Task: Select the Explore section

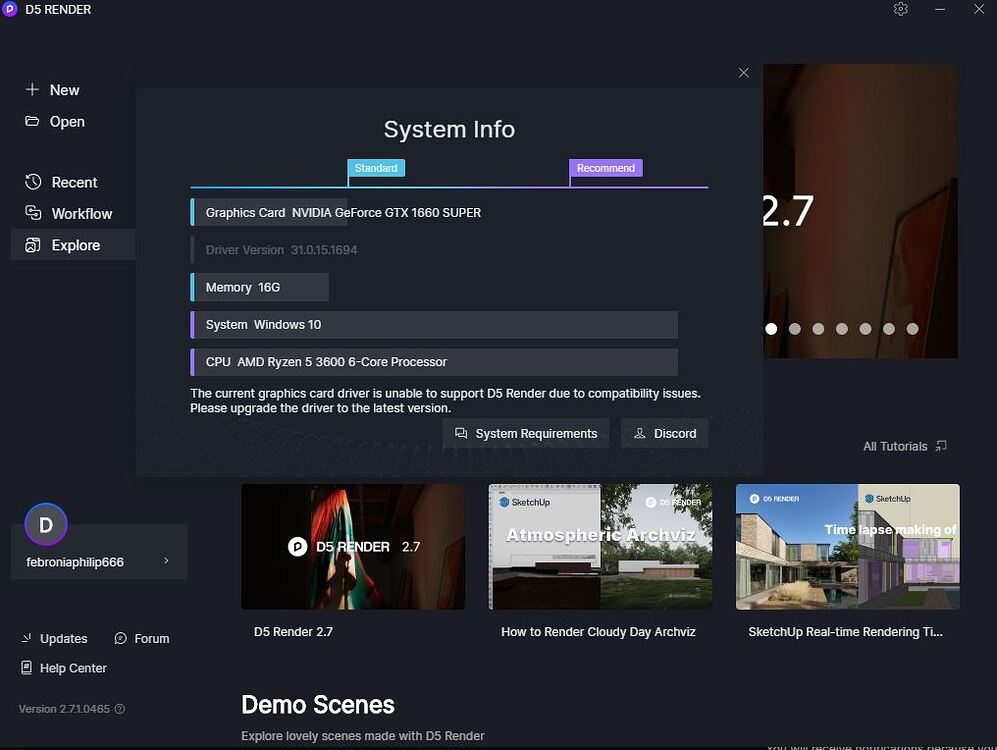Action: pyautogui.click(x=72, y=245)
